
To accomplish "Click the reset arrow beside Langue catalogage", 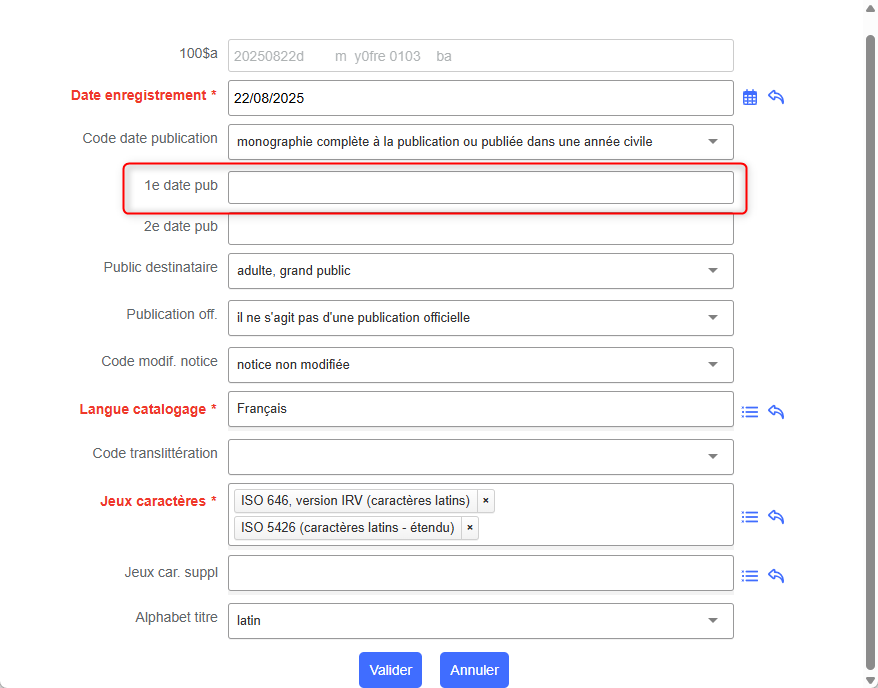I will coord(776,411).
